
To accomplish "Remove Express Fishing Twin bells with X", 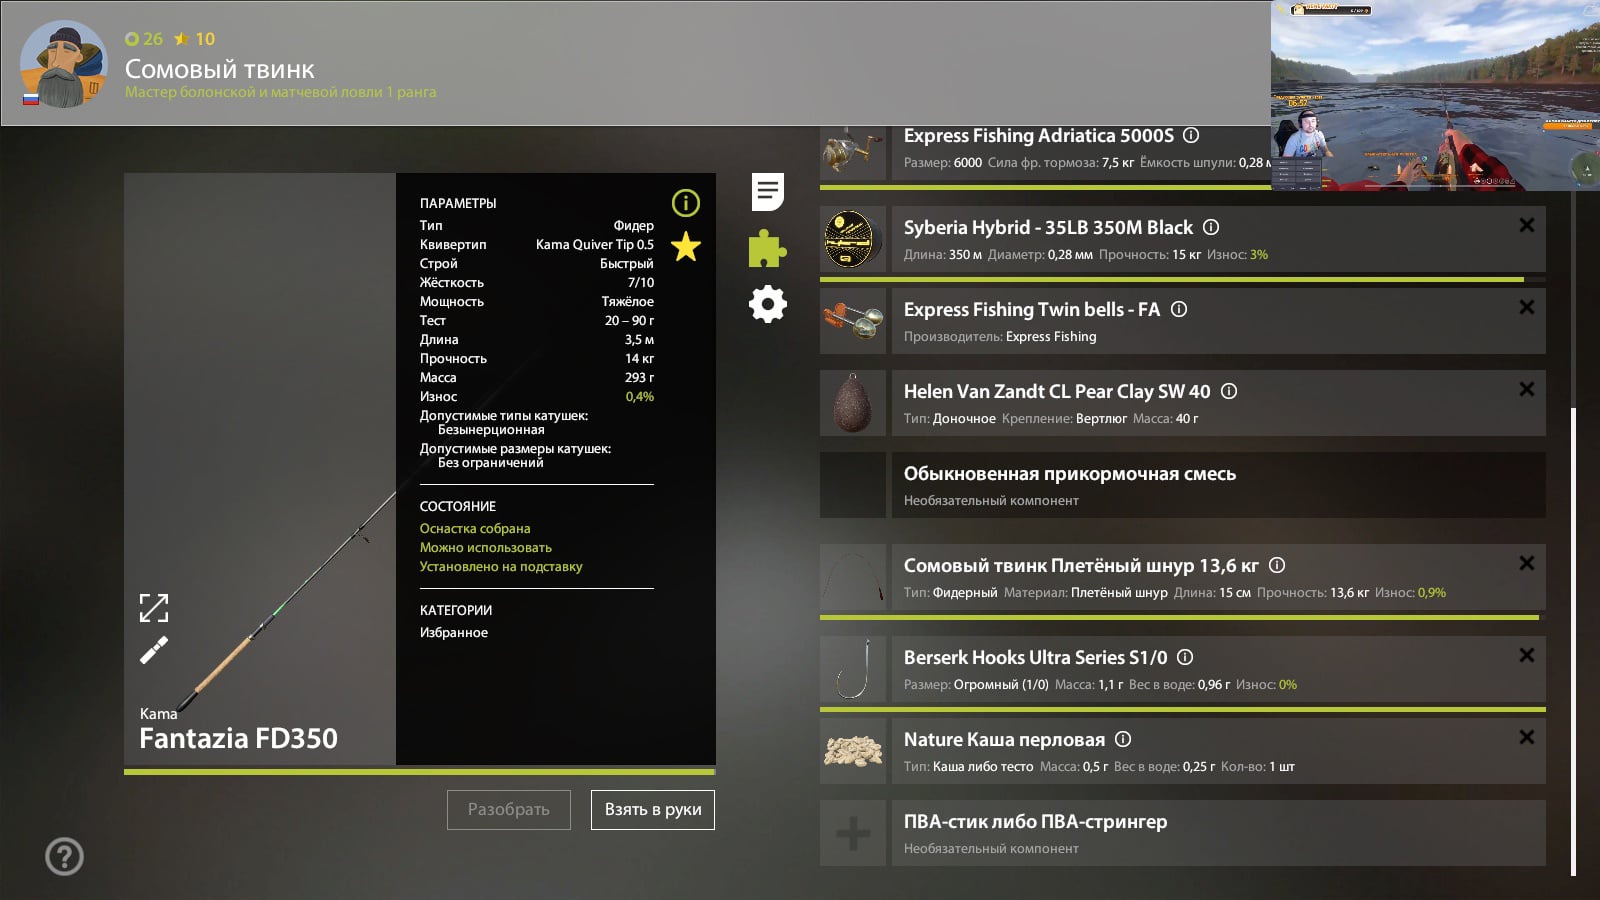I will [1527, 307].
